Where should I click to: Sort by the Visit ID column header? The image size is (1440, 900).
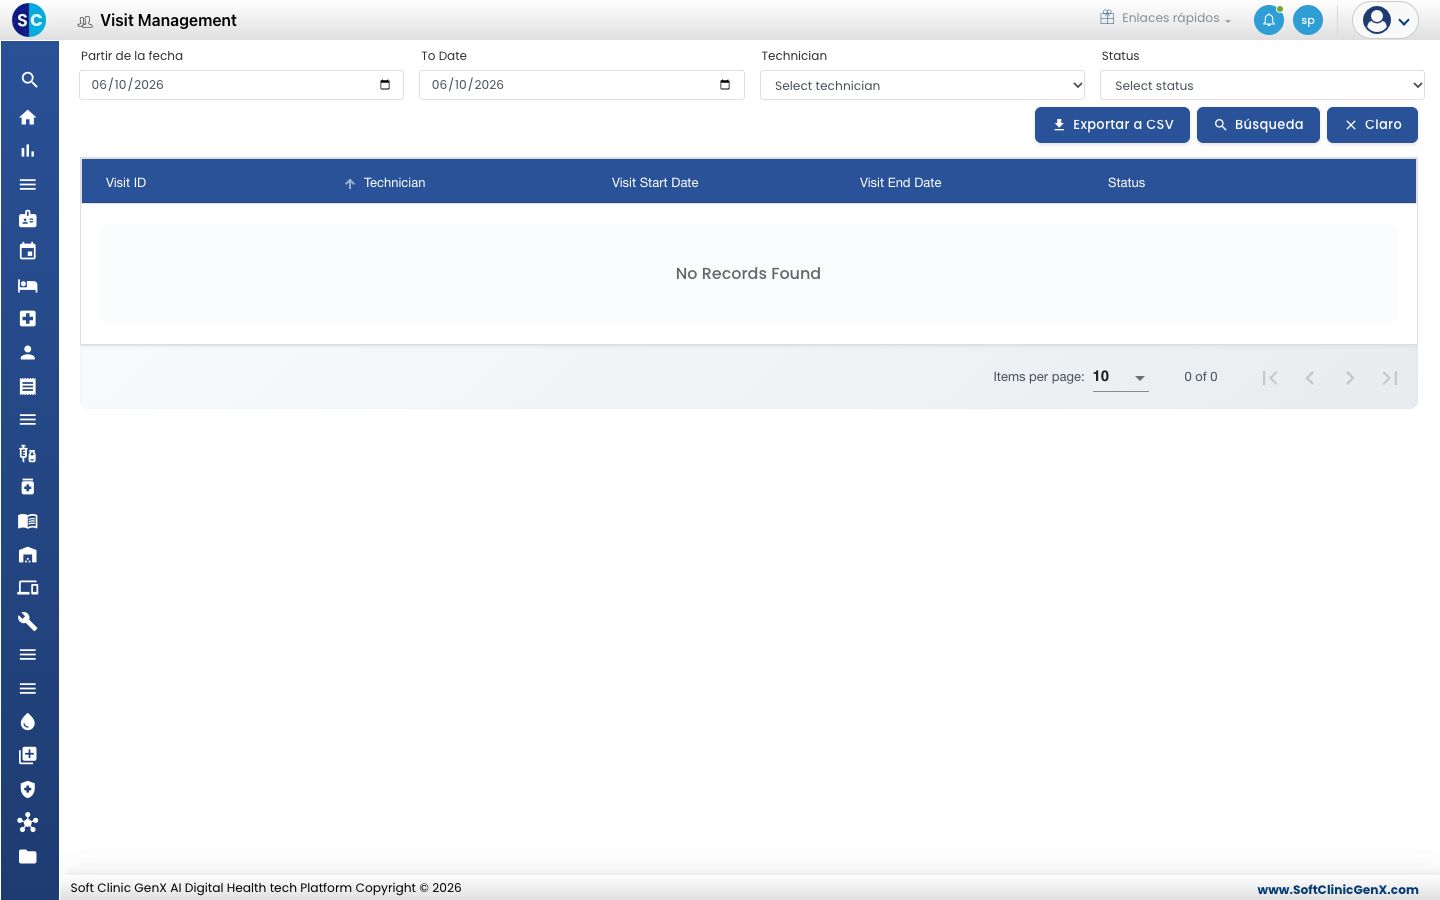click(126, 183)
